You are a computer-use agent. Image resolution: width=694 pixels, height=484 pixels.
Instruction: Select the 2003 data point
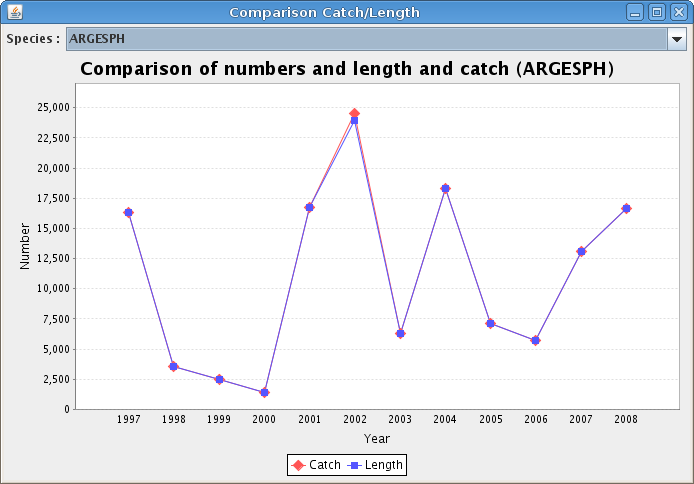(400, 333)
